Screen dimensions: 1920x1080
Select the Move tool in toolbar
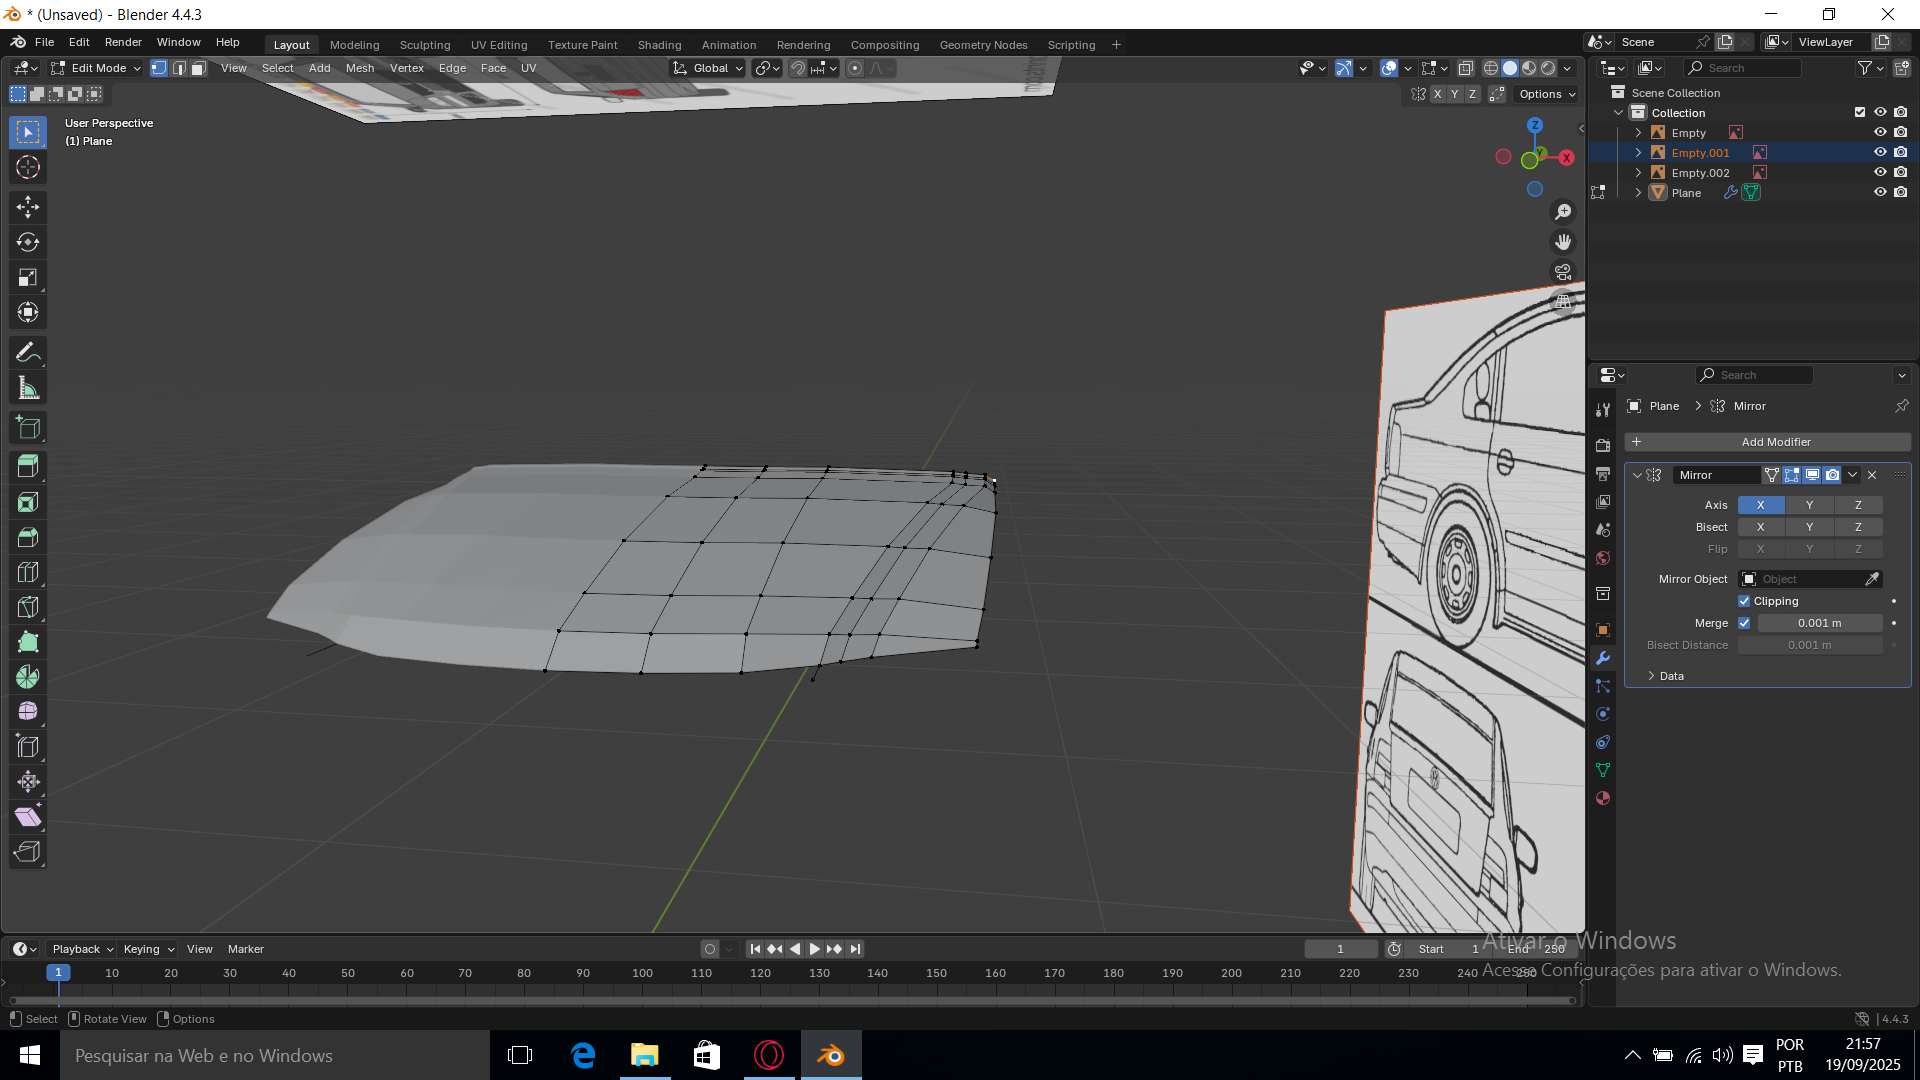point(28,207)
